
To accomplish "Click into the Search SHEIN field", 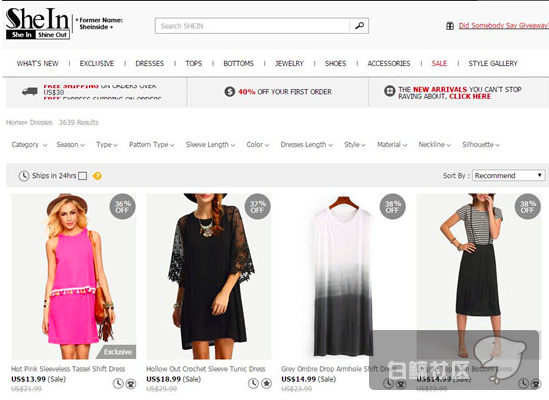I will click(x=252, y=26).
